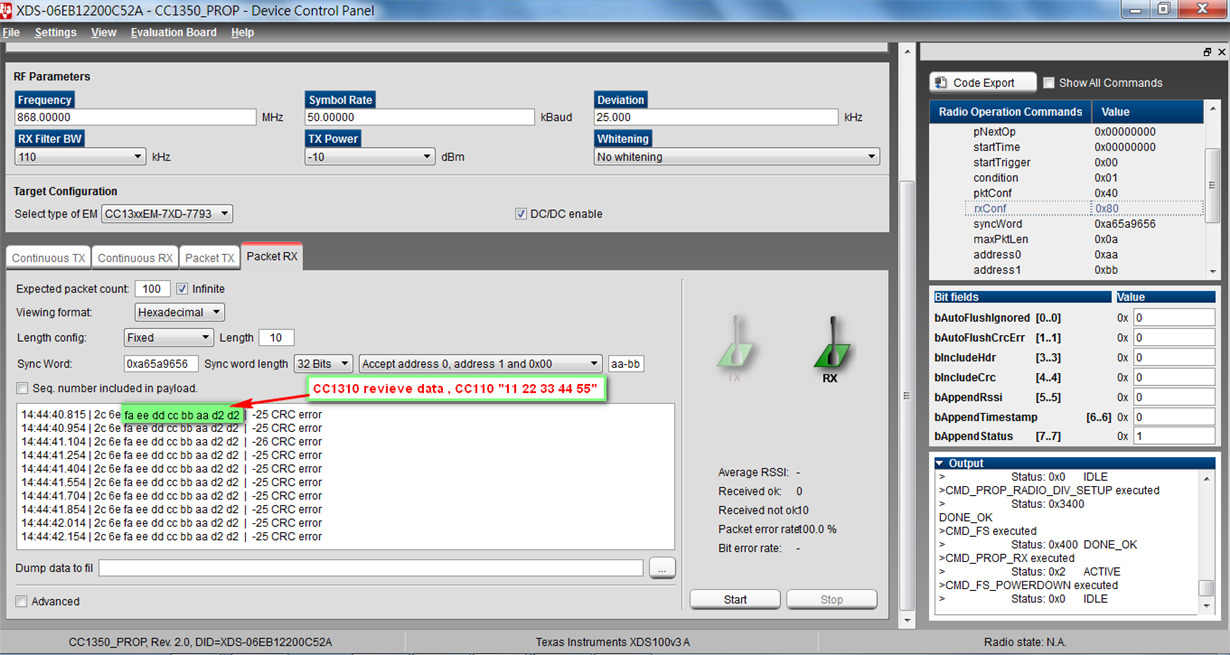
Task: Open the Settings menu
Action: click(55, 32)
